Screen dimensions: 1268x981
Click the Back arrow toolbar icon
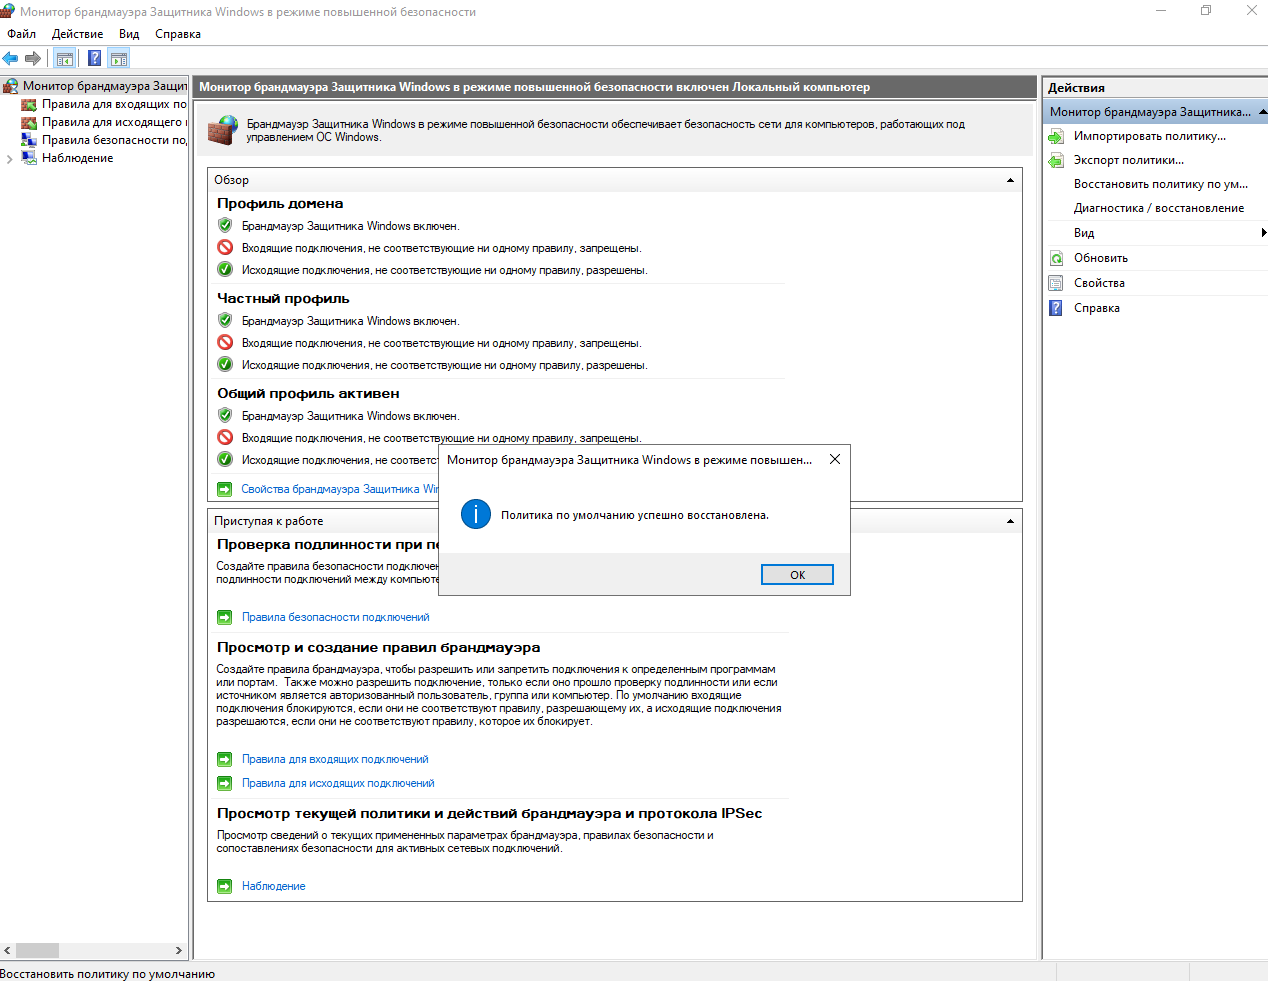pos(10,58)
